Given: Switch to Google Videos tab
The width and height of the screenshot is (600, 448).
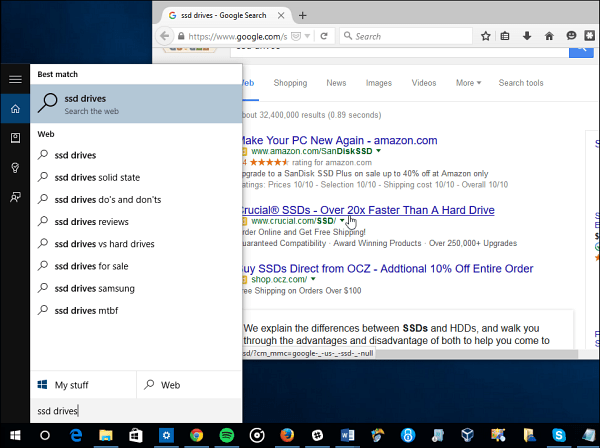Looking at the screenshot, I should coord(424,83).
